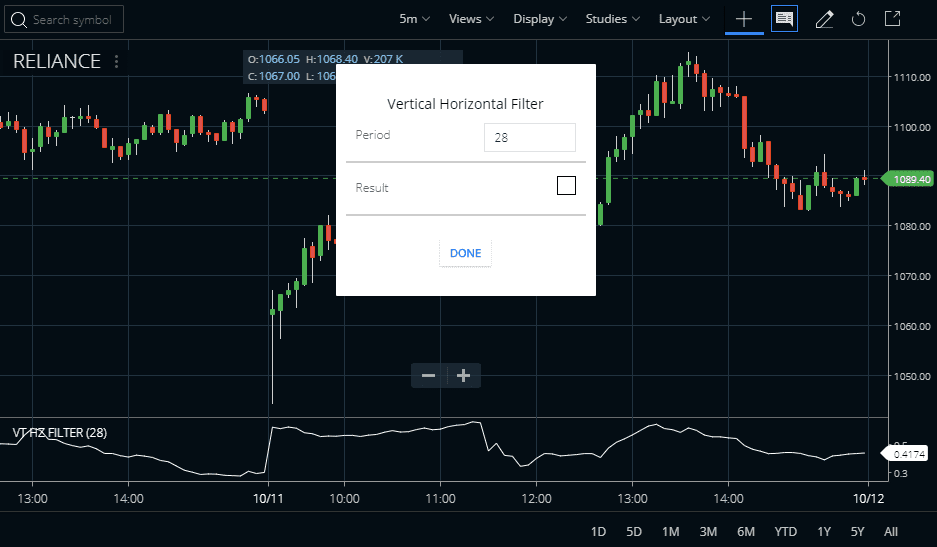Open the drawing pencil tool
Viewport: 937px width, 547px height.
click(825, 20)
